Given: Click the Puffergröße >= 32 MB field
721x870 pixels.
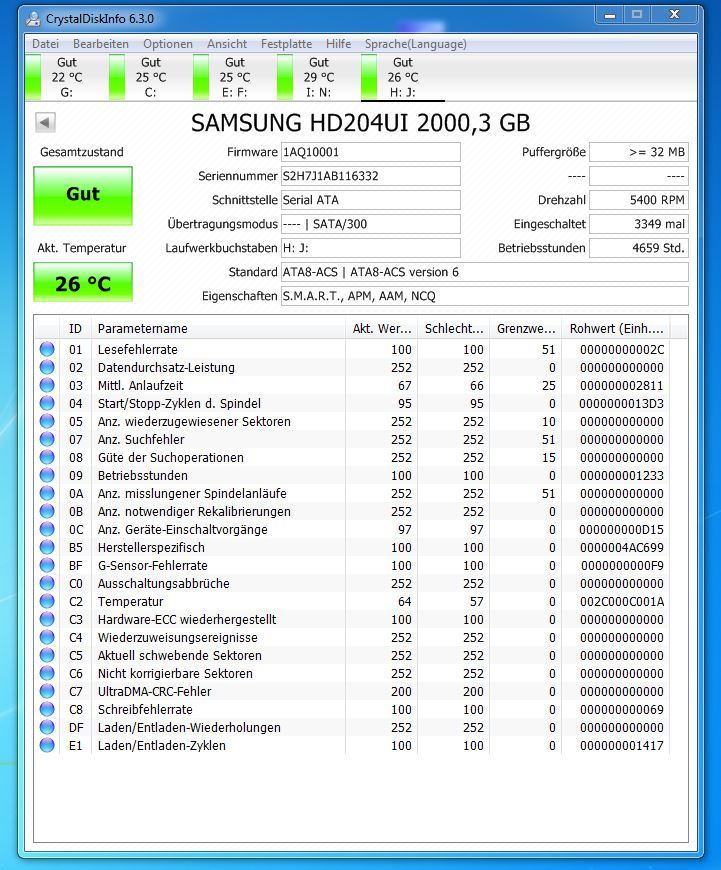Looking at the screenshot, I should (639, 152).
